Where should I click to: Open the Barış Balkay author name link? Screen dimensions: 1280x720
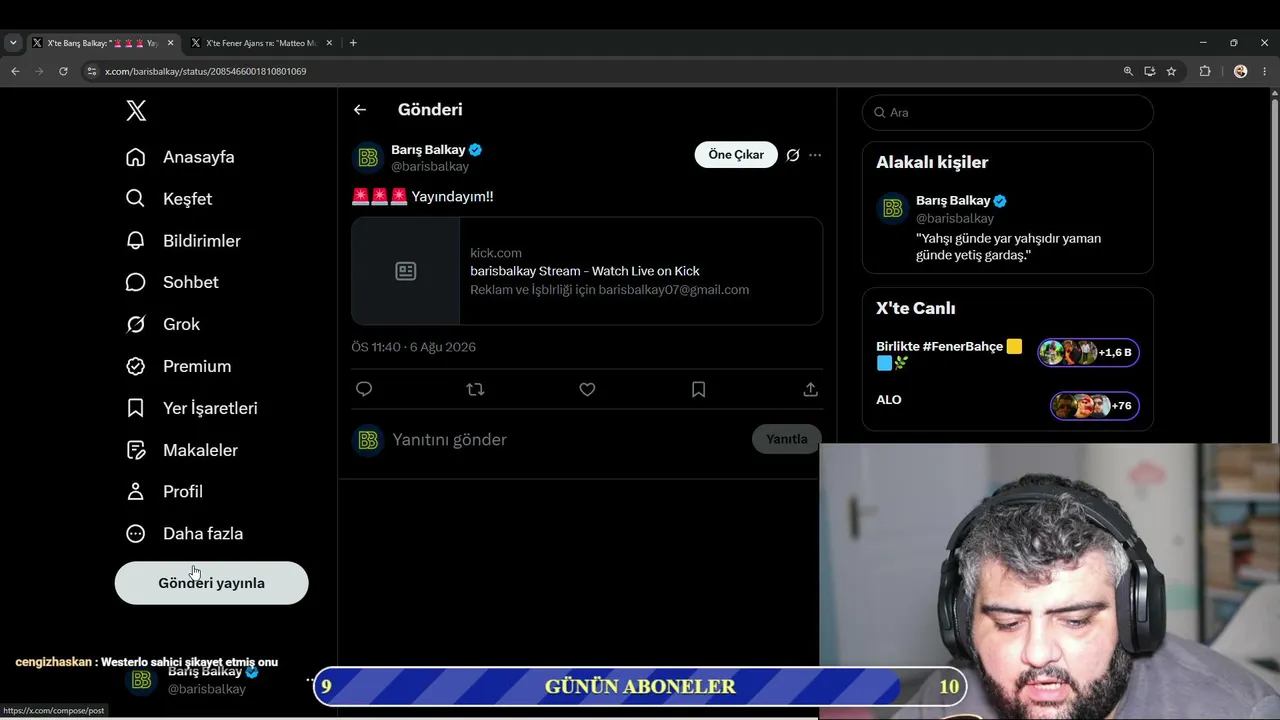click(x=430, y=150)
